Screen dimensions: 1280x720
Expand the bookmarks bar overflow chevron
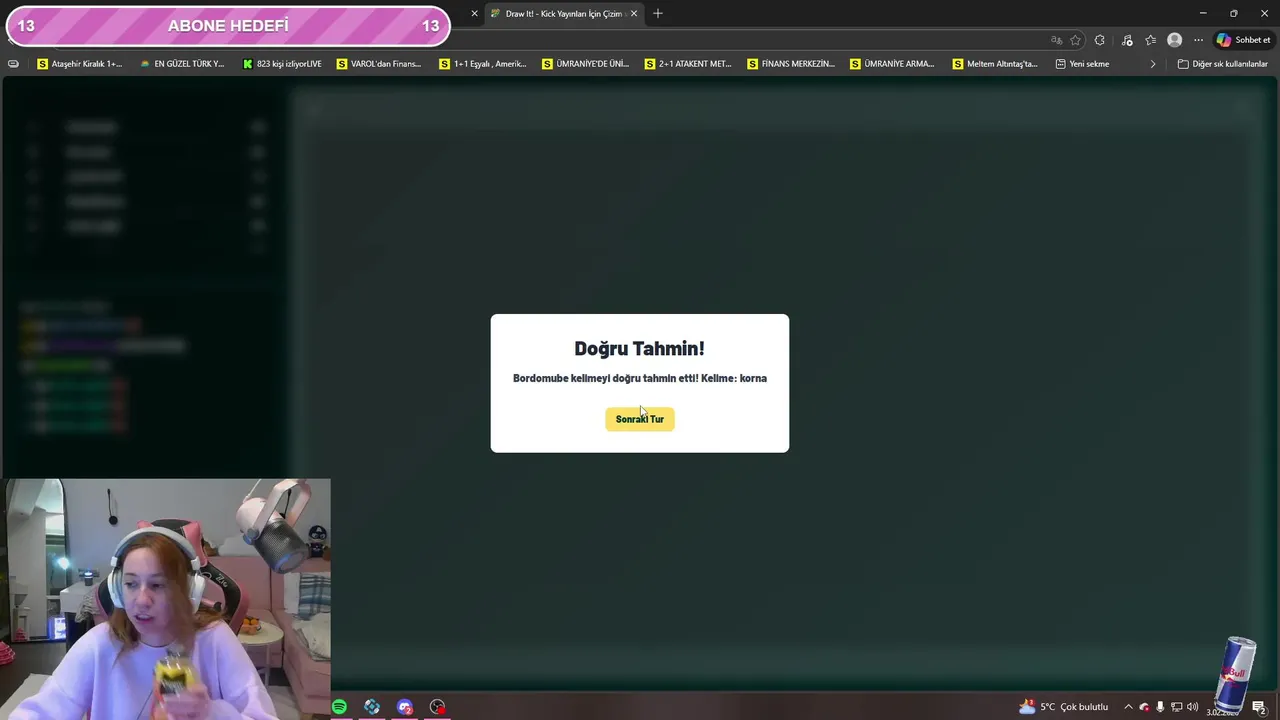1153,64
